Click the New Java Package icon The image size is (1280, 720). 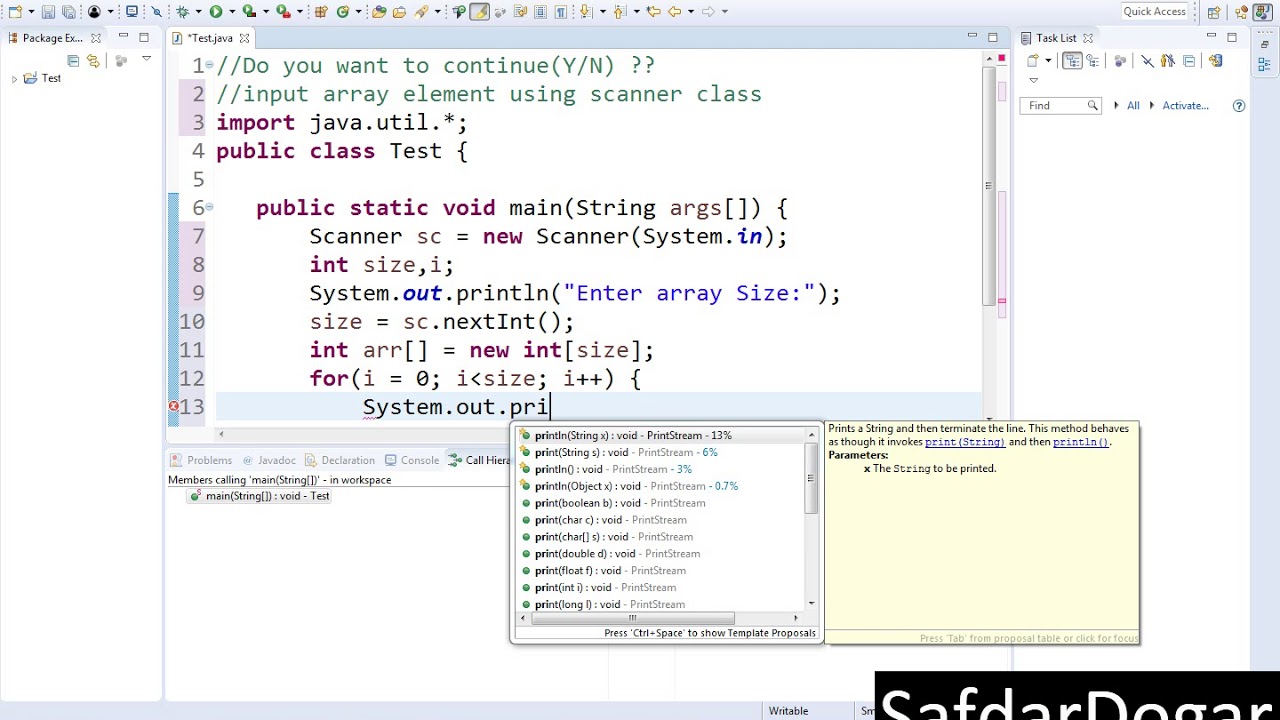coord(321,12)
